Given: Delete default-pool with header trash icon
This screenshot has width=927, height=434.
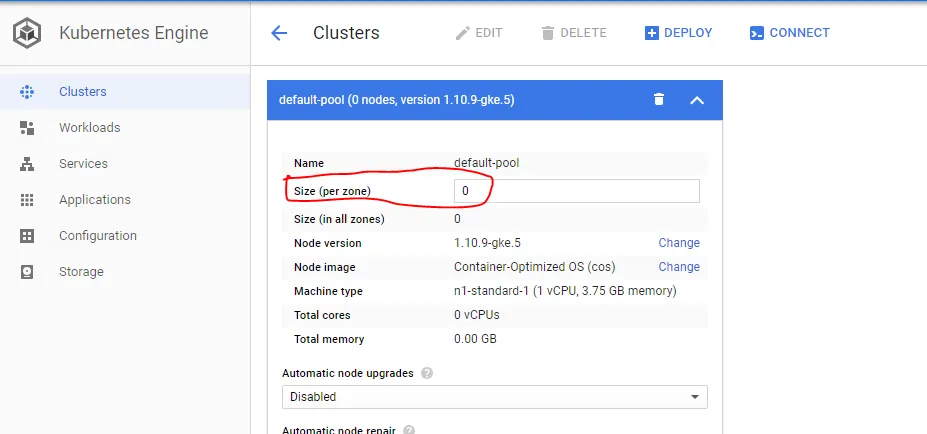Looking at the screenshot, I should [x=659, y=99].
